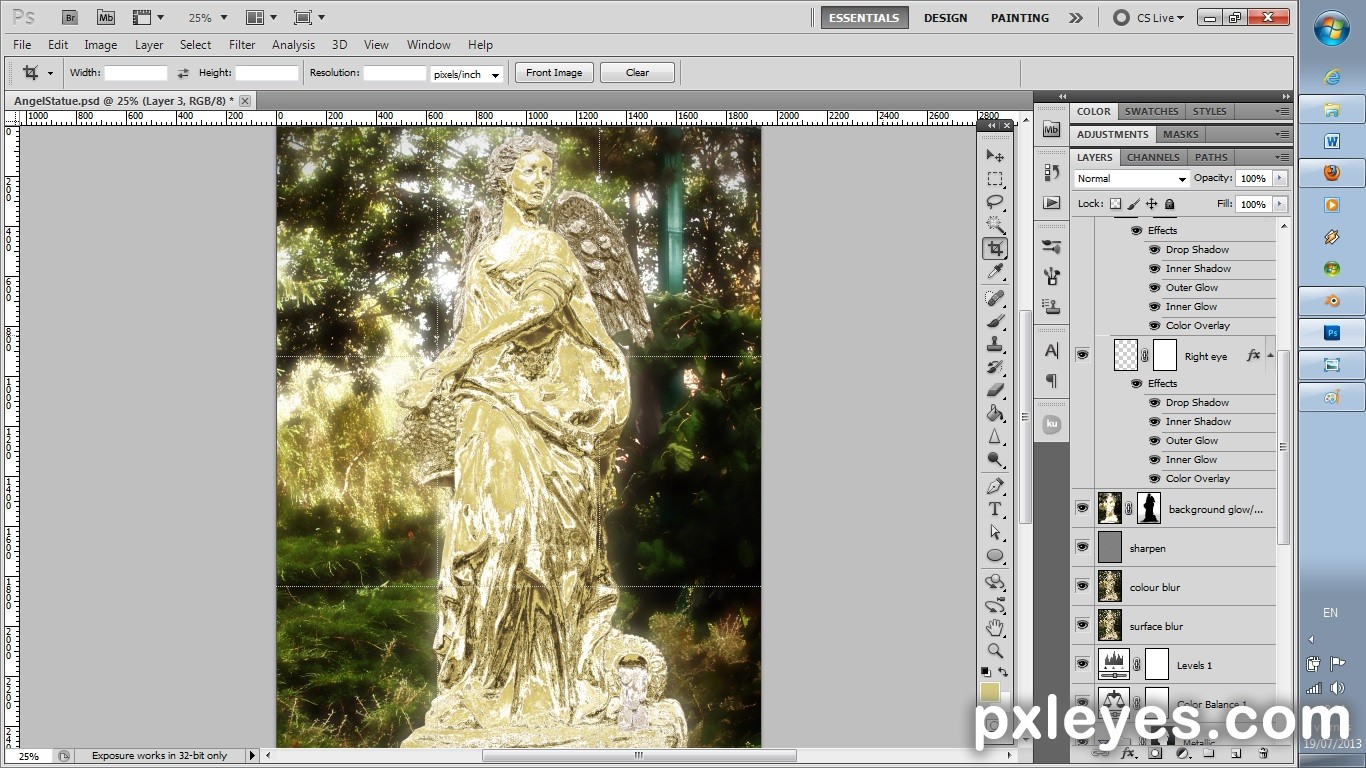Select the Move tool
1366x768 pixels.
pyautogui.click(x=995, y=155)
